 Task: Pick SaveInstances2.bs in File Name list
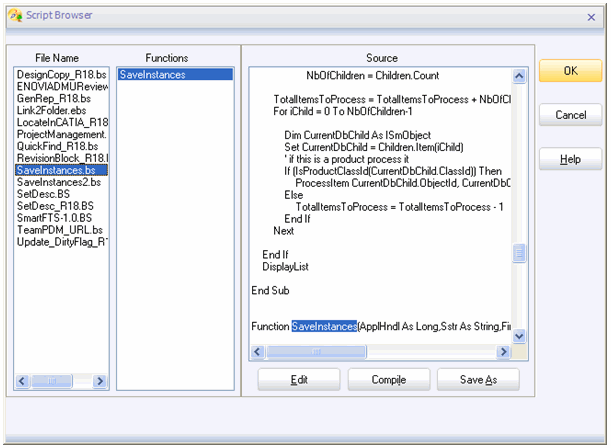[58, 183]
